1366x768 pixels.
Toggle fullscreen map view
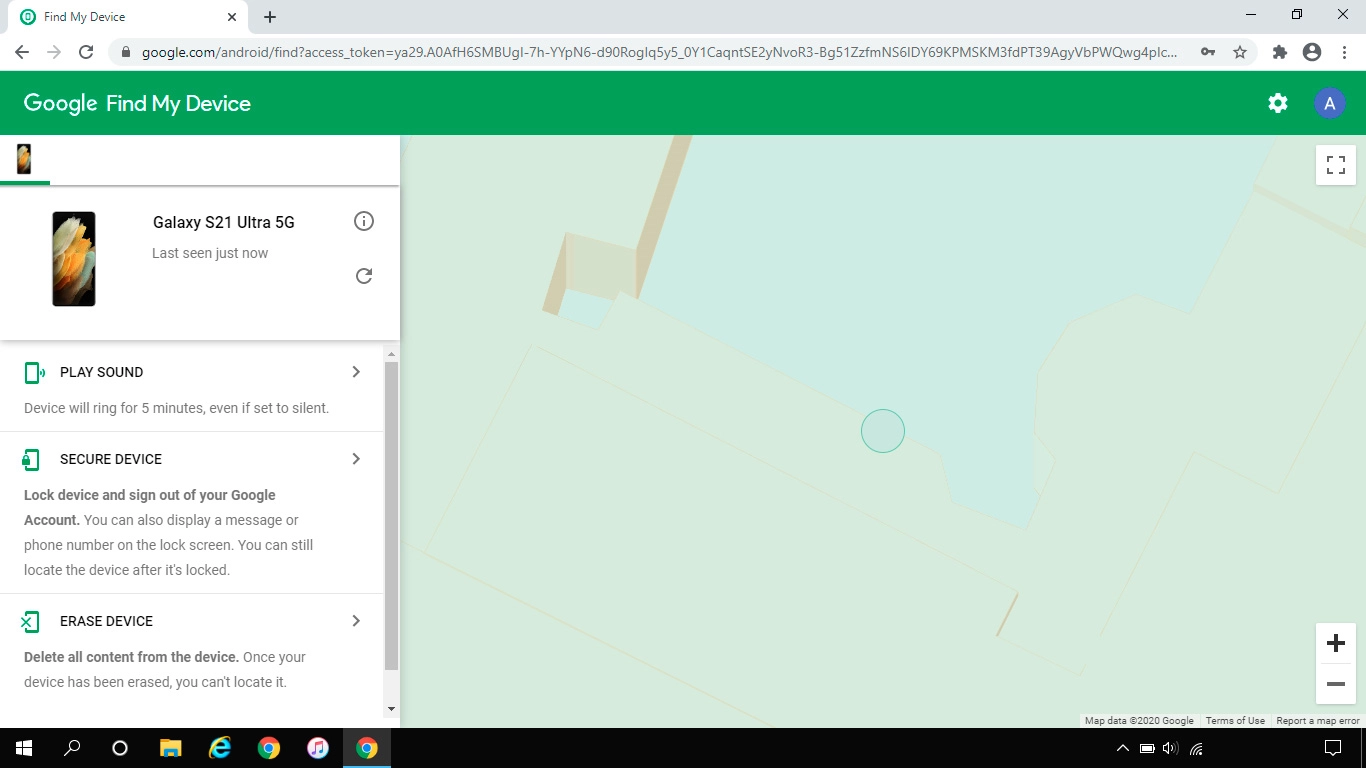[1335, 164]
